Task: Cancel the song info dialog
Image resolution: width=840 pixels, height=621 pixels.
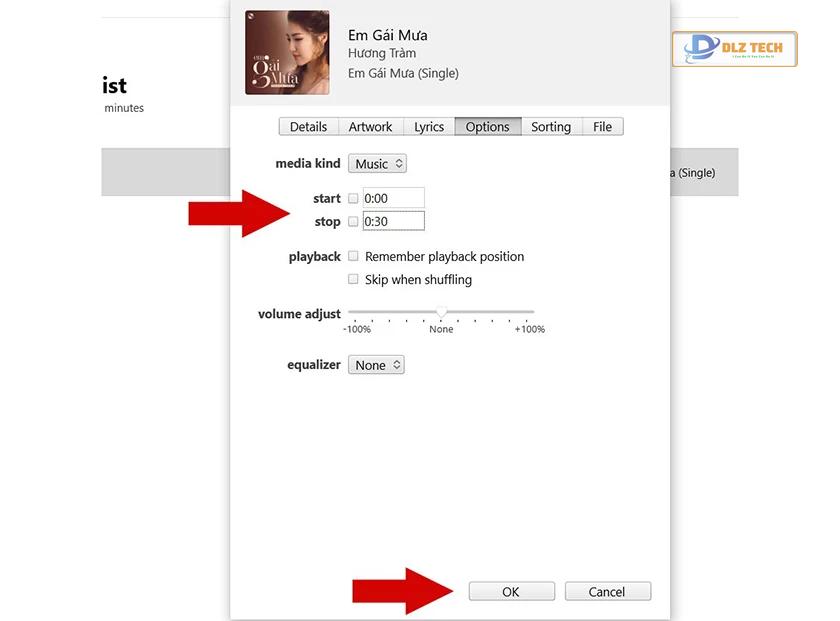Action: click(x=608, y=592)
